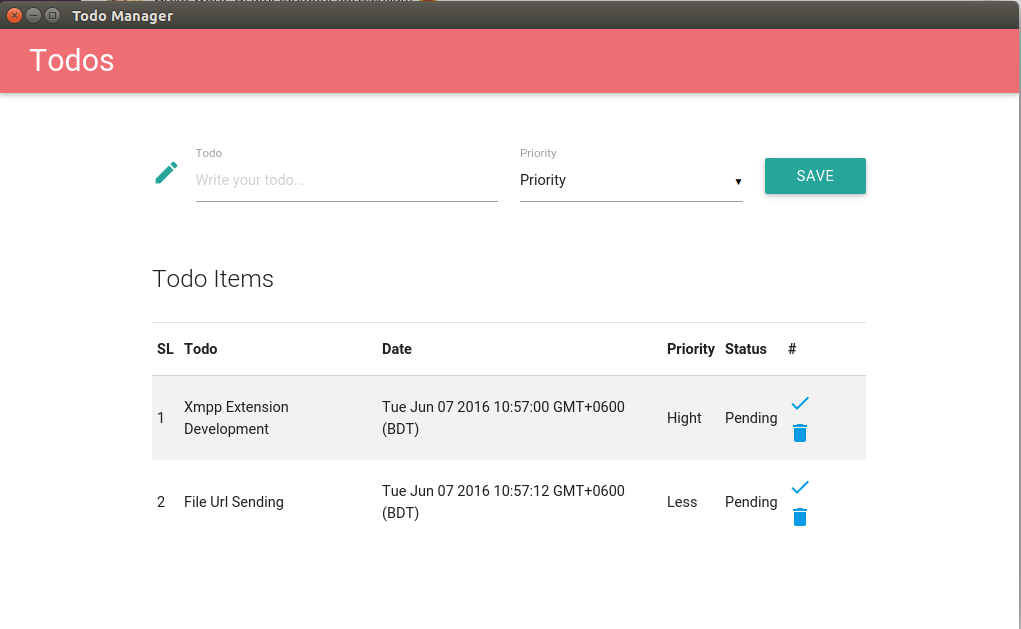Open the Priority dropdown
Screen dimensions: 1021x629
(x=631, y=180)
